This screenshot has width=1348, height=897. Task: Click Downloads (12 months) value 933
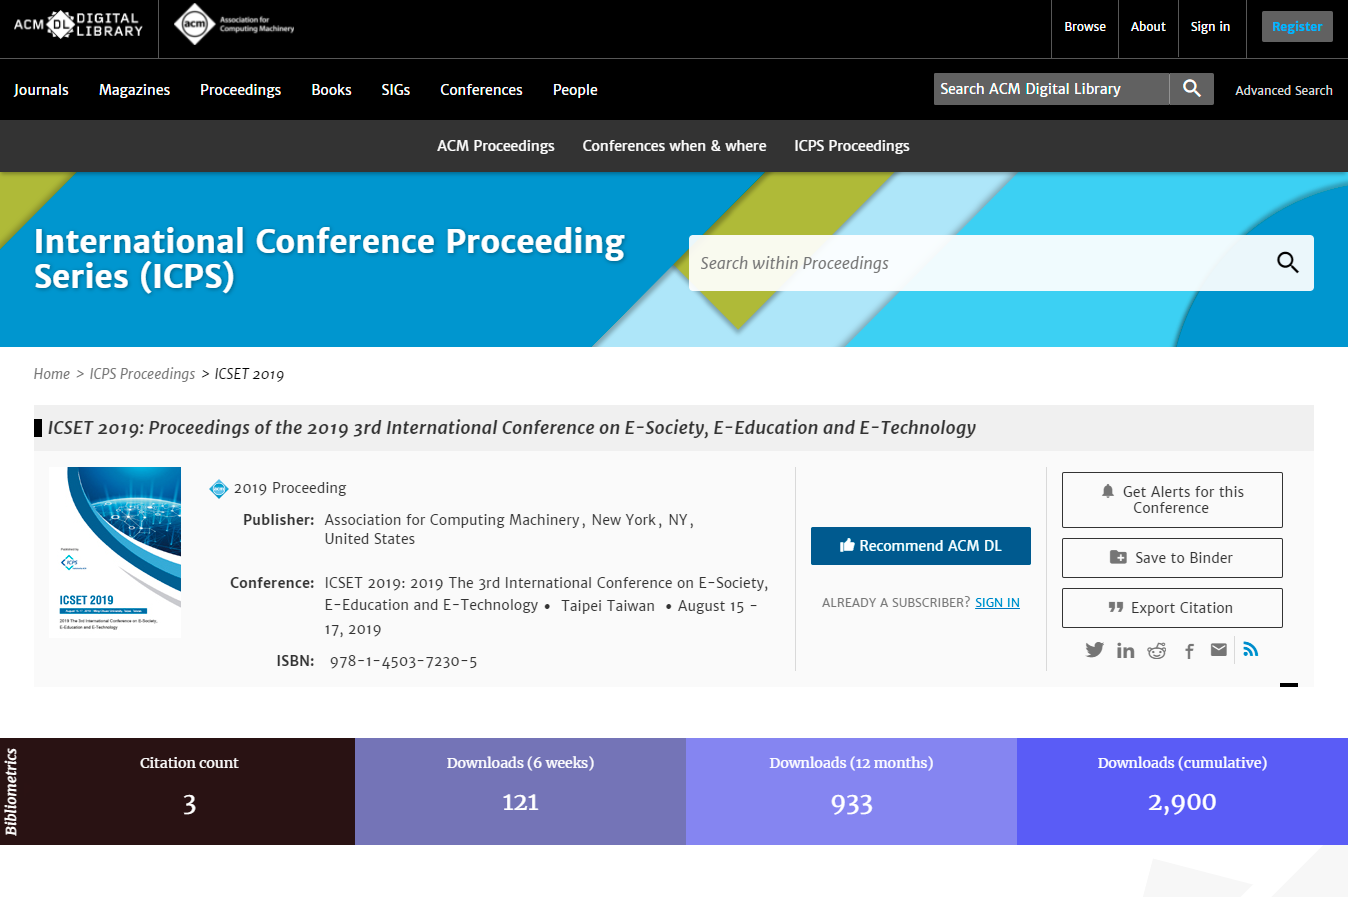(852, 804)
